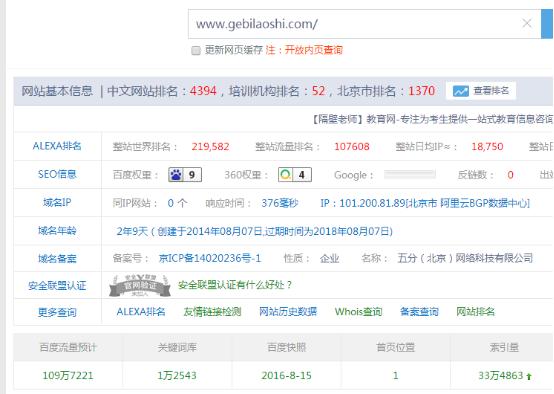Click the chart icon beside 查看排名
Image resolution: width=554 pixels, height=394 pixels.
coord(461,91)
